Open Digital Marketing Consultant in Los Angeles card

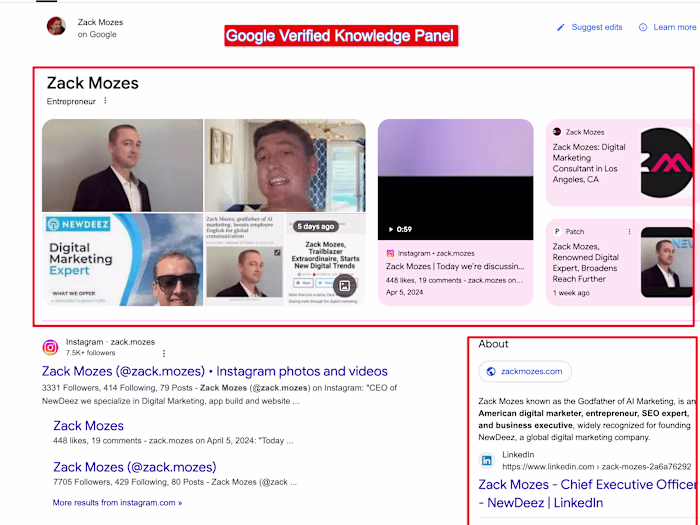click(x=589, y=163)
